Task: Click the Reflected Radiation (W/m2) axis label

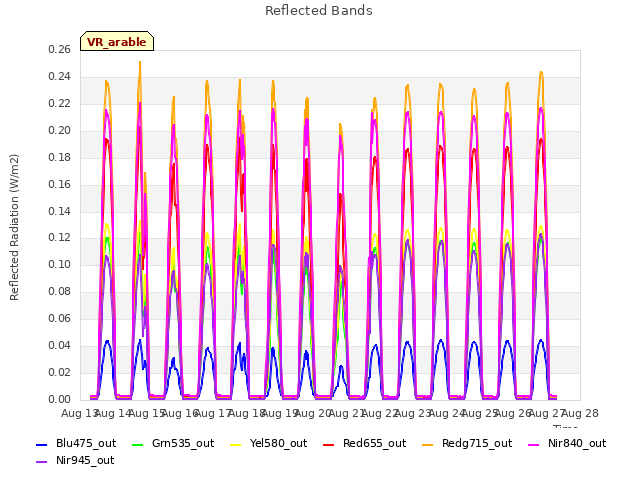Action: [x=14, y=227]
